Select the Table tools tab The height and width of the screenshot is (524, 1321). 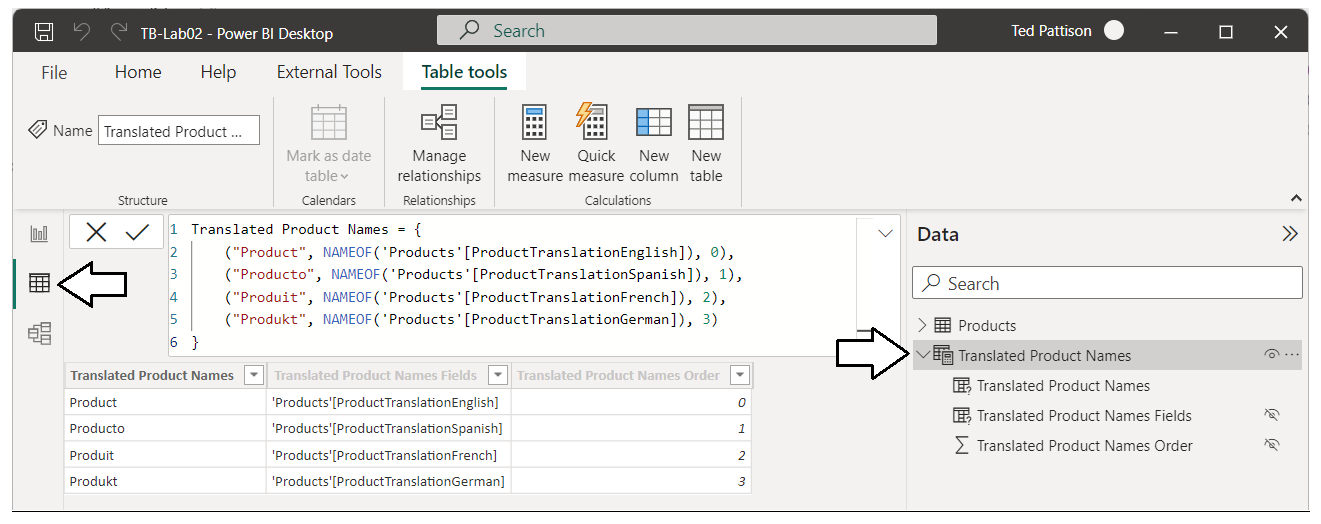tap(464, 72)
